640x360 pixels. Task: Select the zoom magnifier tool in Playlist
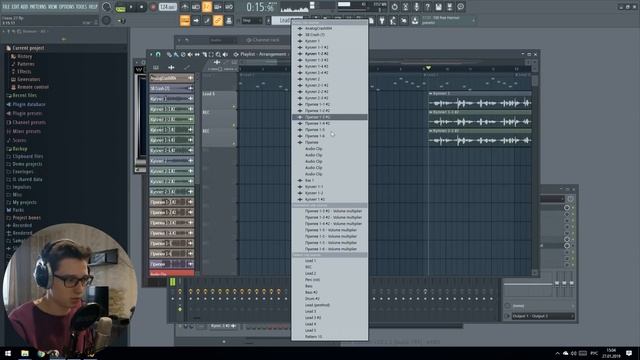[x=218, y=54]
